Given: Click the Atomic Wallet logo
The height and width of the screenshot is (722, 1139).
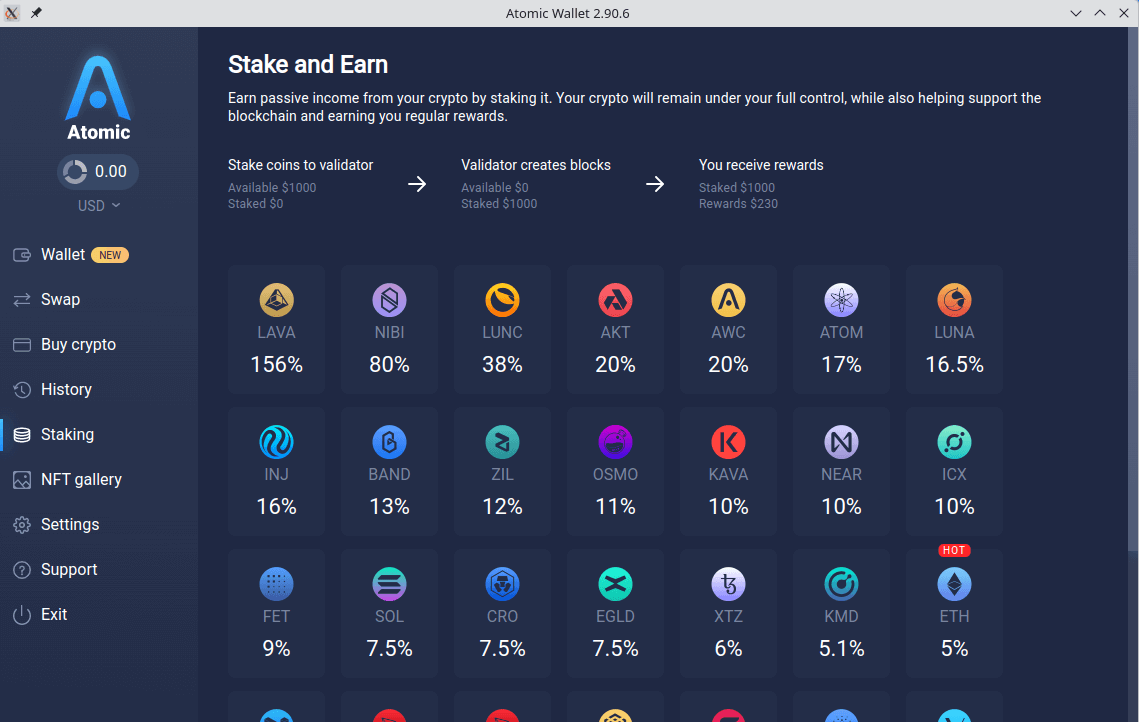Looking at the screenshot, I should [97, 95].
